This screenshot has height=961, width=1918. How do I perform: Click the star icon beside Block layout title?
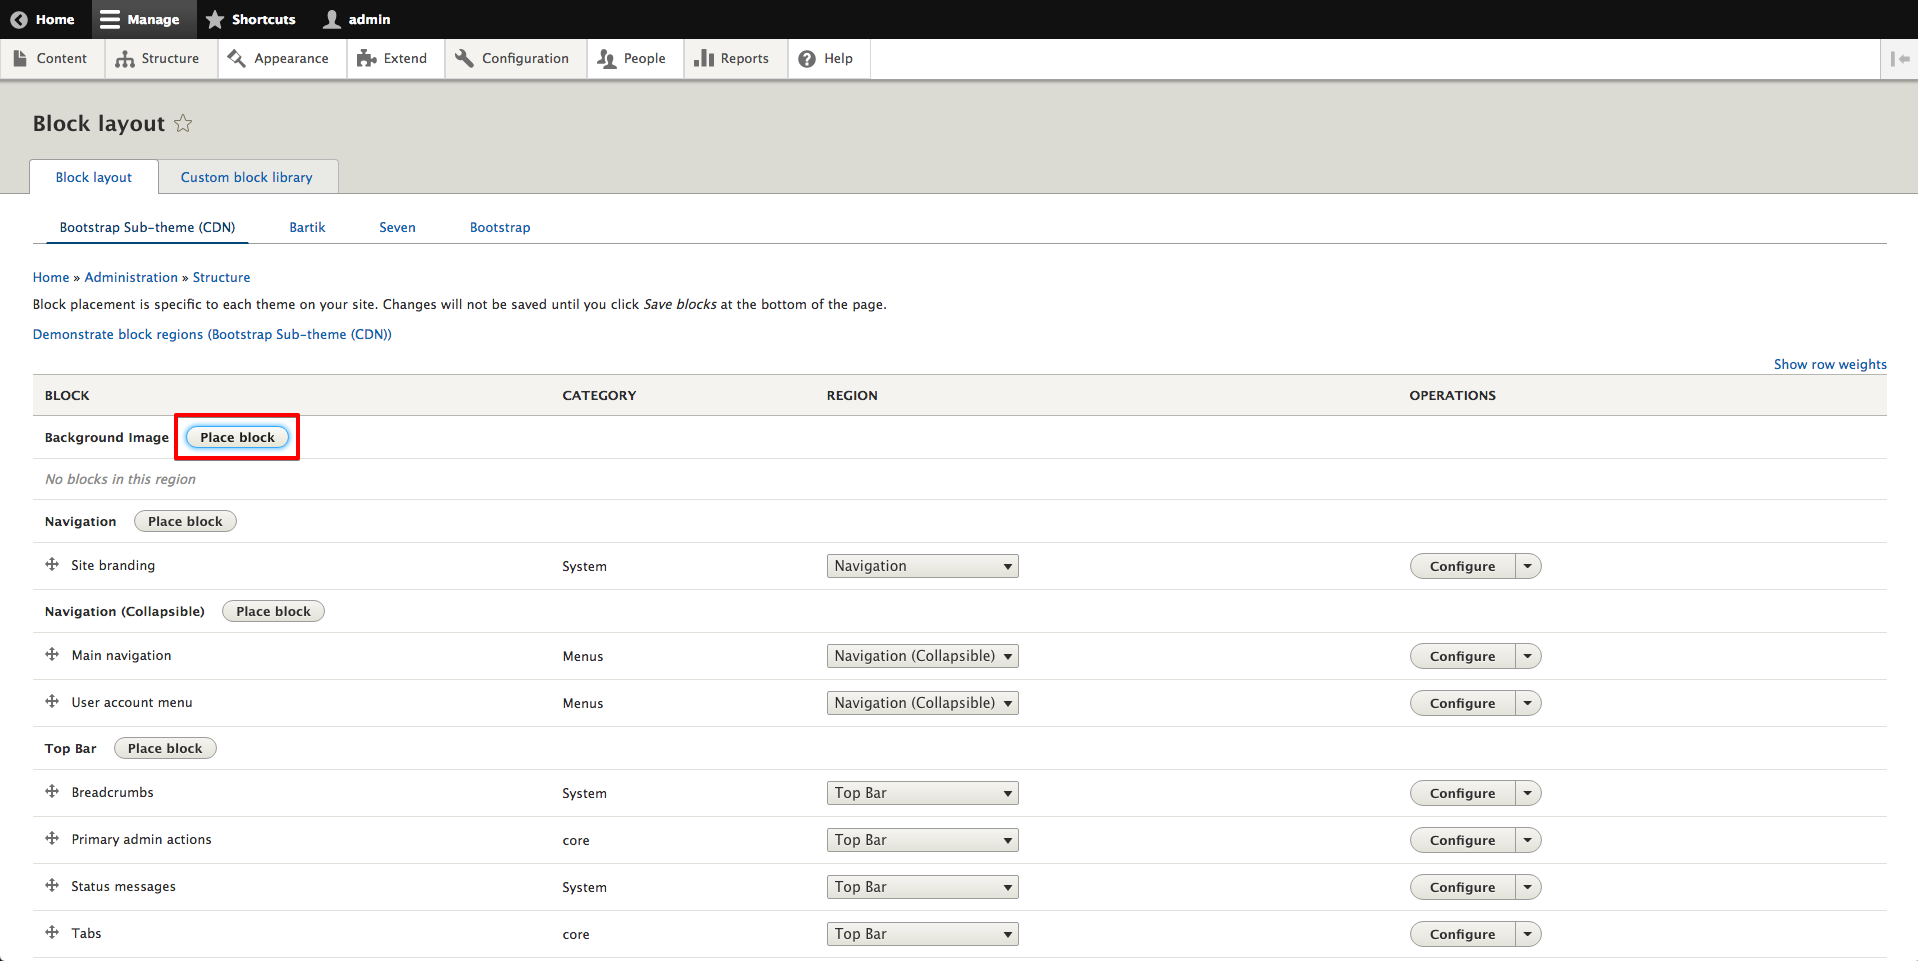pyautogui.click(x=183, y=124)
